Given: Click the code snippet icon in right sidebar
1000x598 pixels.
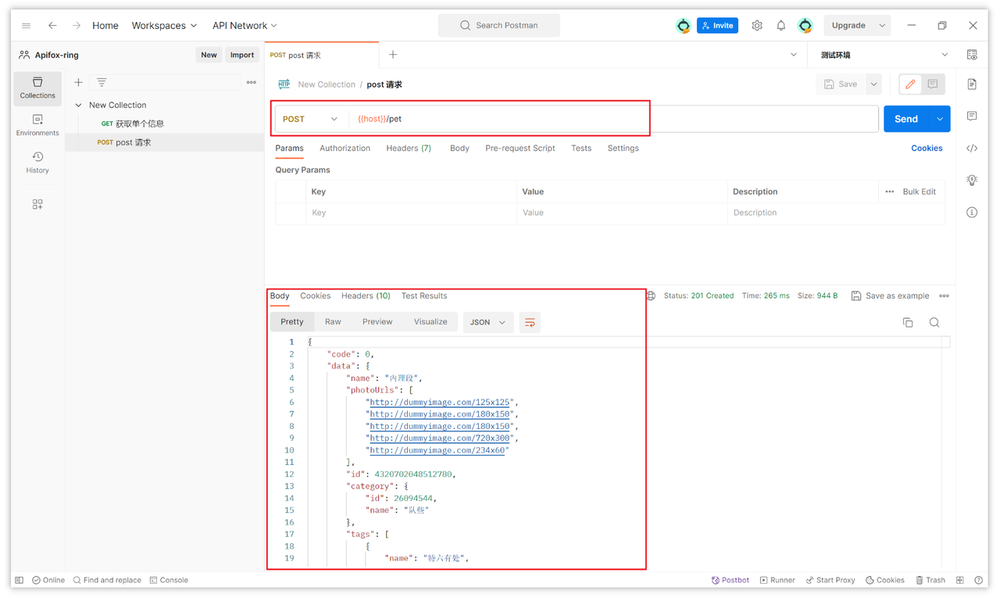Looking at the screenshot, I should coord(972,148).
